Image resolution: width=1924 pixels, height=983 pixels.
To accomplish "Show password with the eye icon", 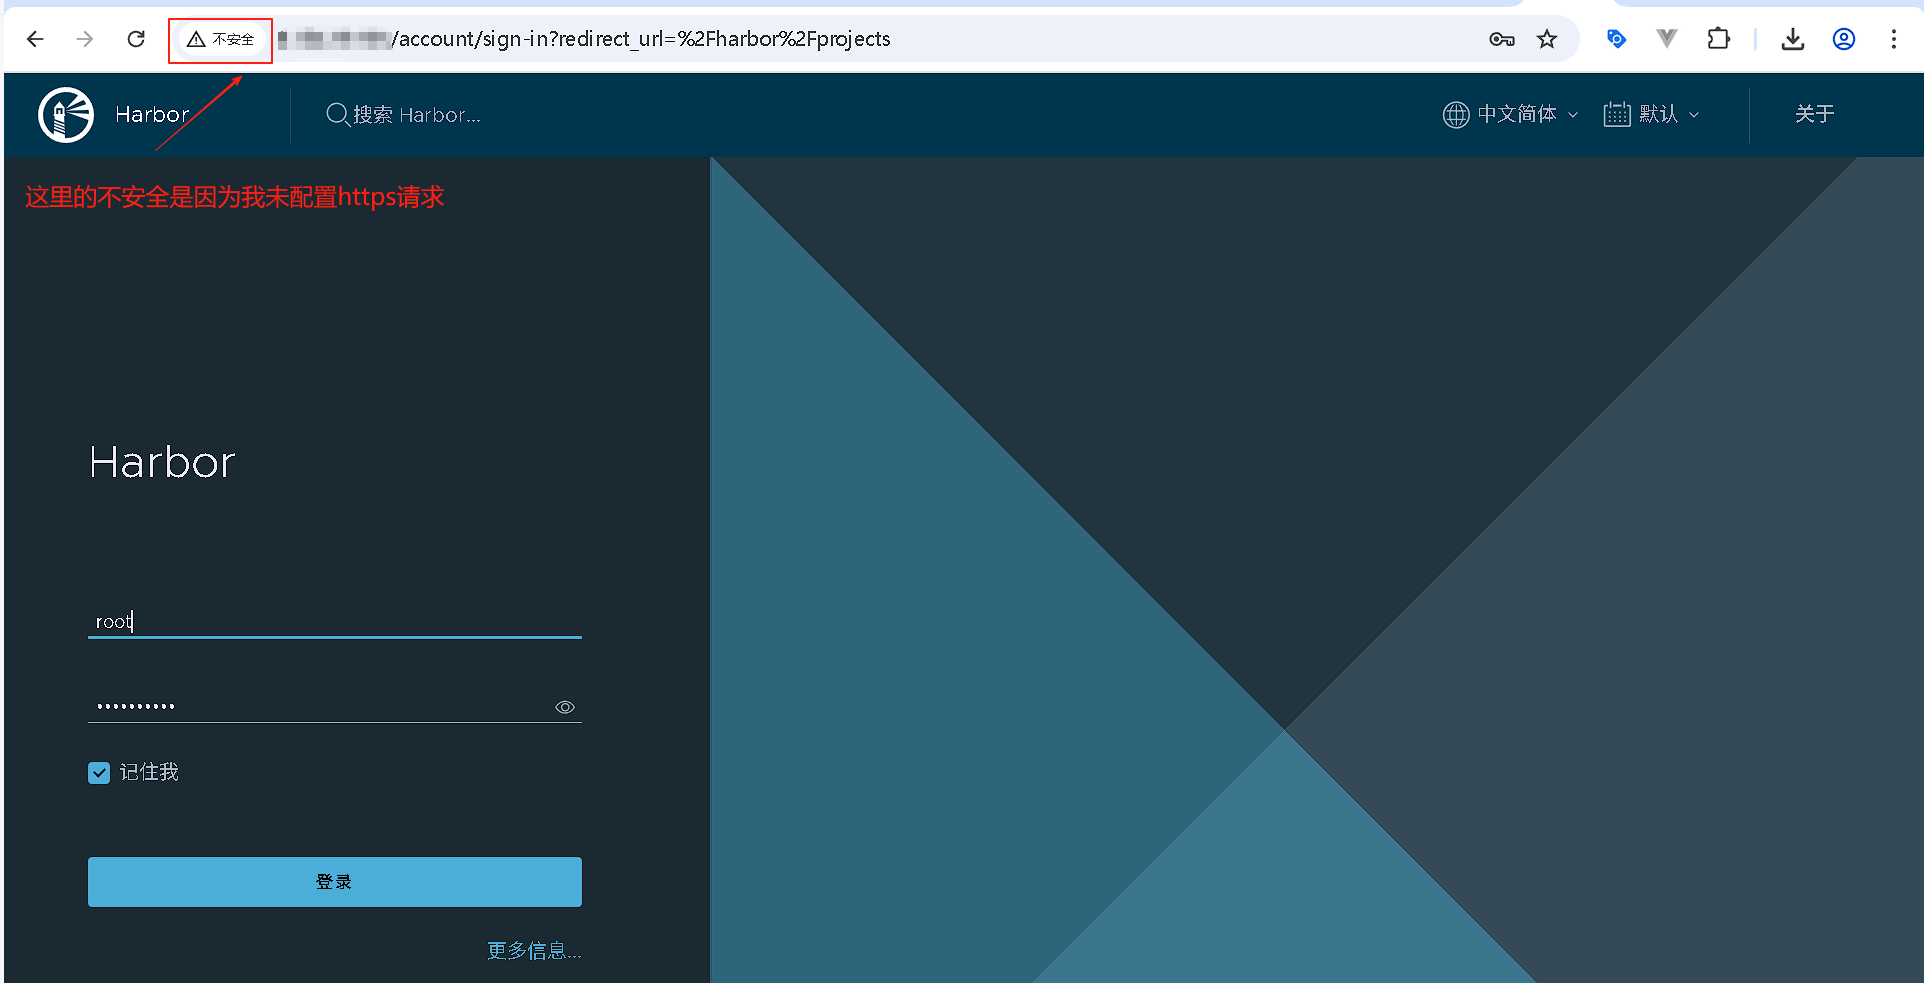I will (x=565, y=707).
